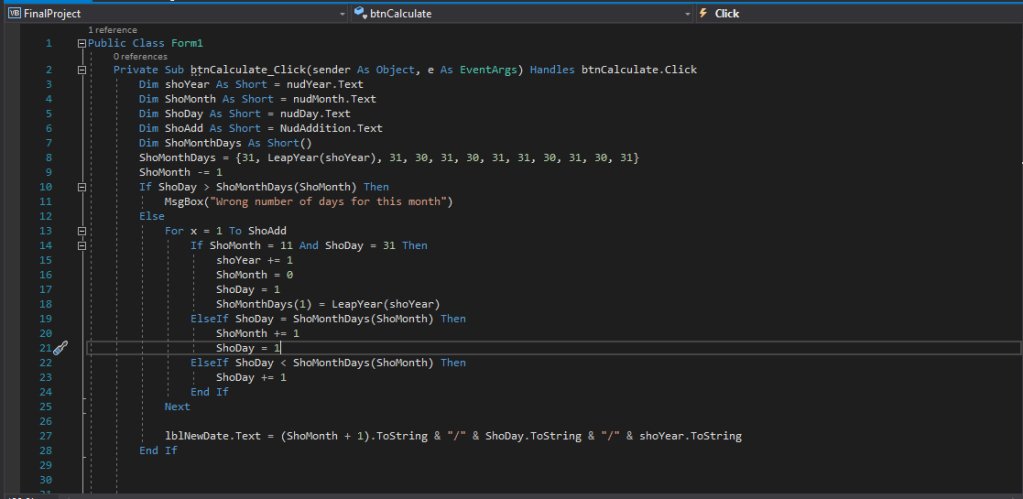Click line number 27 in the gutter
The height and width of the screenshot is (499, 1023).
47,436
